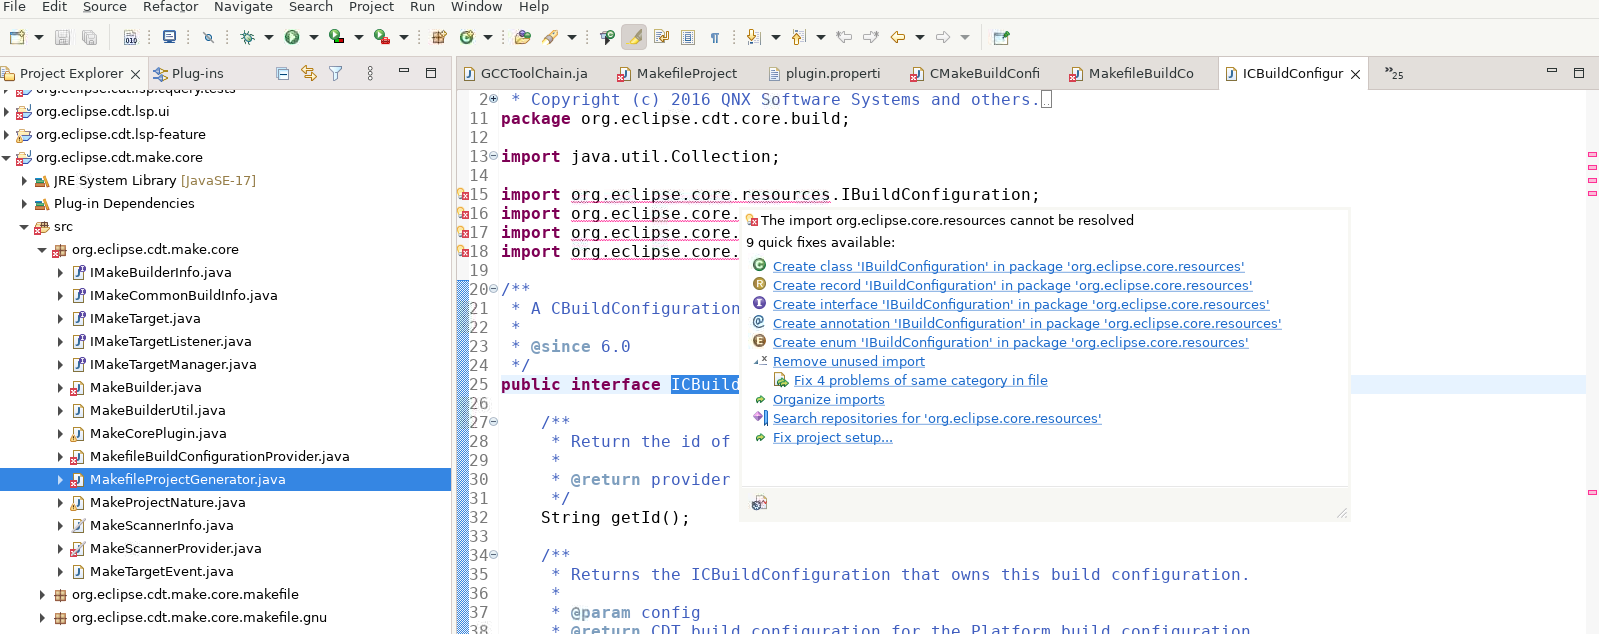The height and width of the screenshot is (634, 1599).
Task: Click the 'Remove unused import' quick fix
Action: (848, 362)
